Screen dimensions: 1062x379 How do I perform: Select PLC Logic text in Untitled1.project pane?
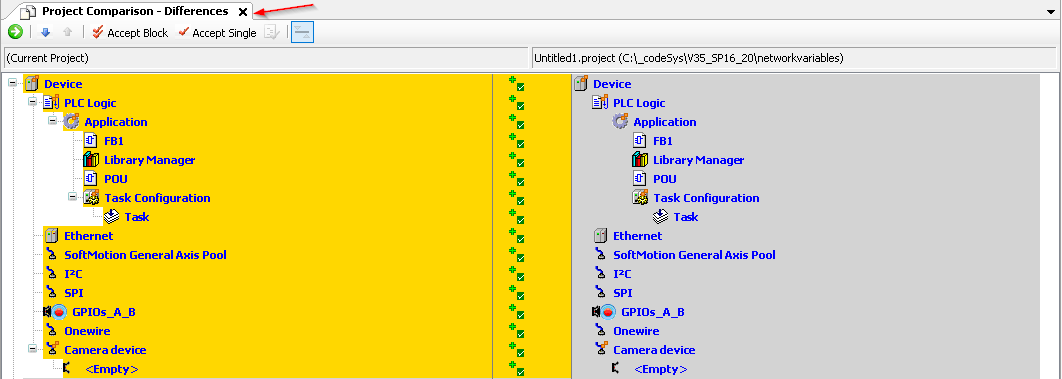(639, 103)
